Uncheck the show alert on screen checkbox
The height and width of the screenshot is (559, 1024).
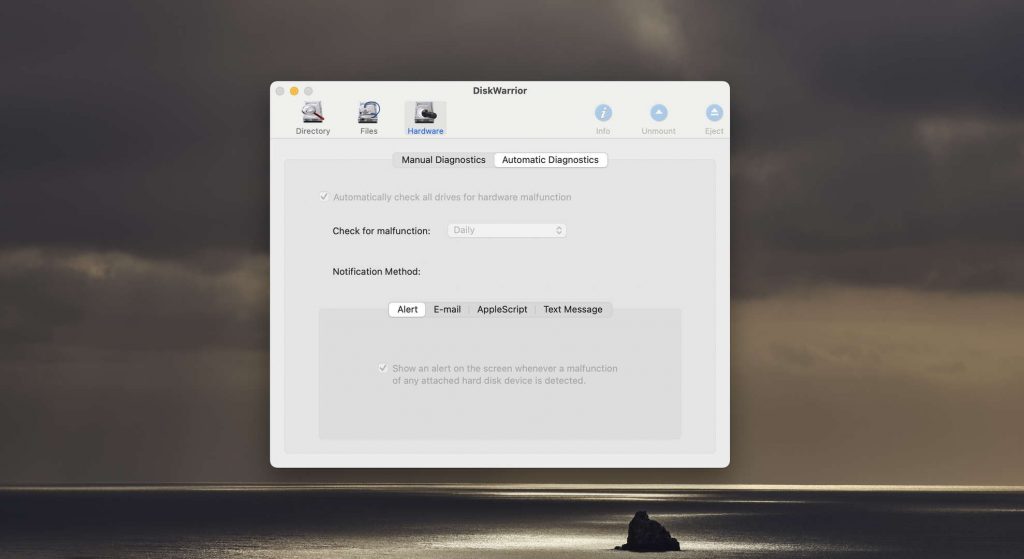(383, 368)
